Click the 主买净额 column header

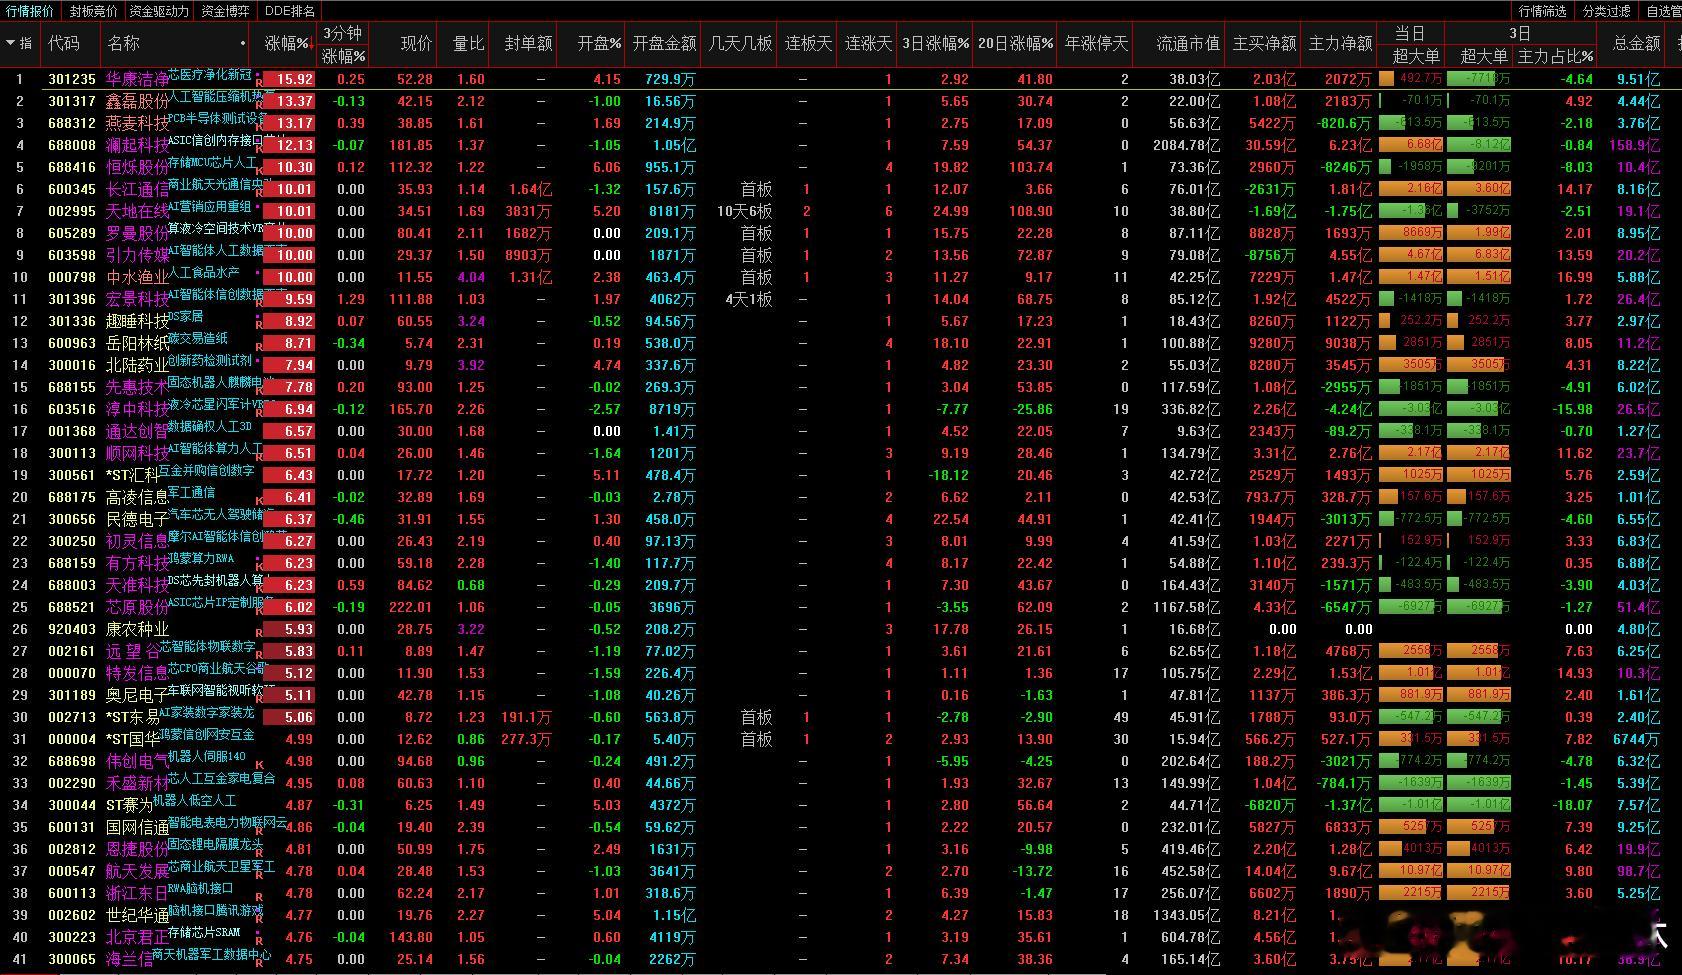pyautogui.click(x=1264, y=43)
